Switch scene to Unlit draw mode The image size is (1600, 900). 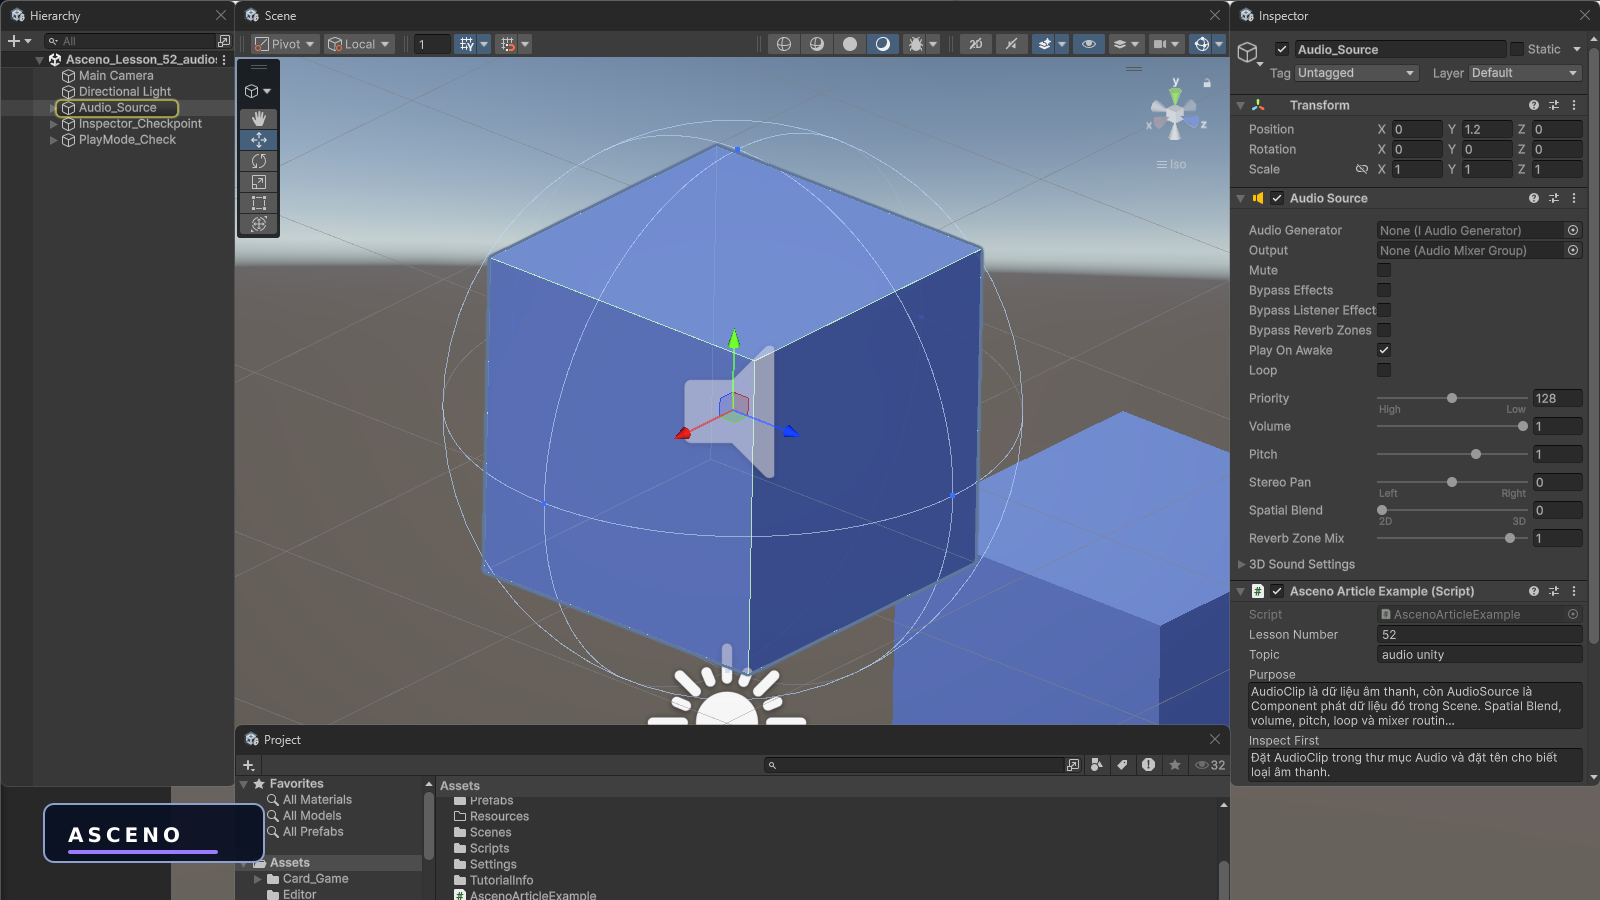850,44
